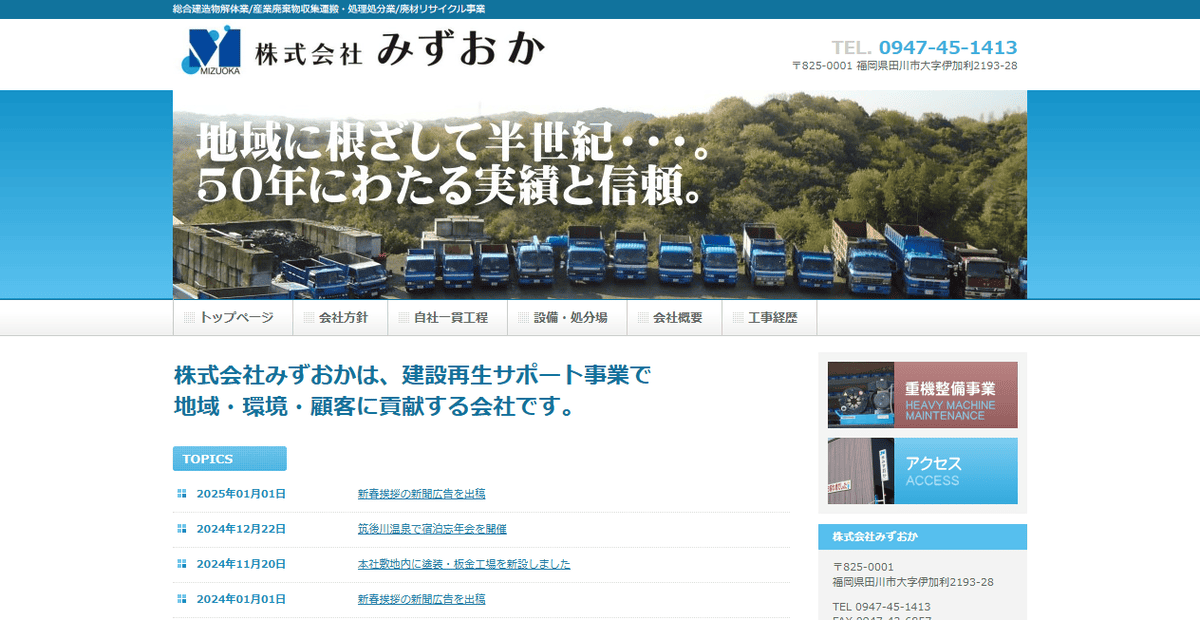The image size is (1200, 620).
Task: Click the truck fleet hero banner image
Action: (599, 195)
